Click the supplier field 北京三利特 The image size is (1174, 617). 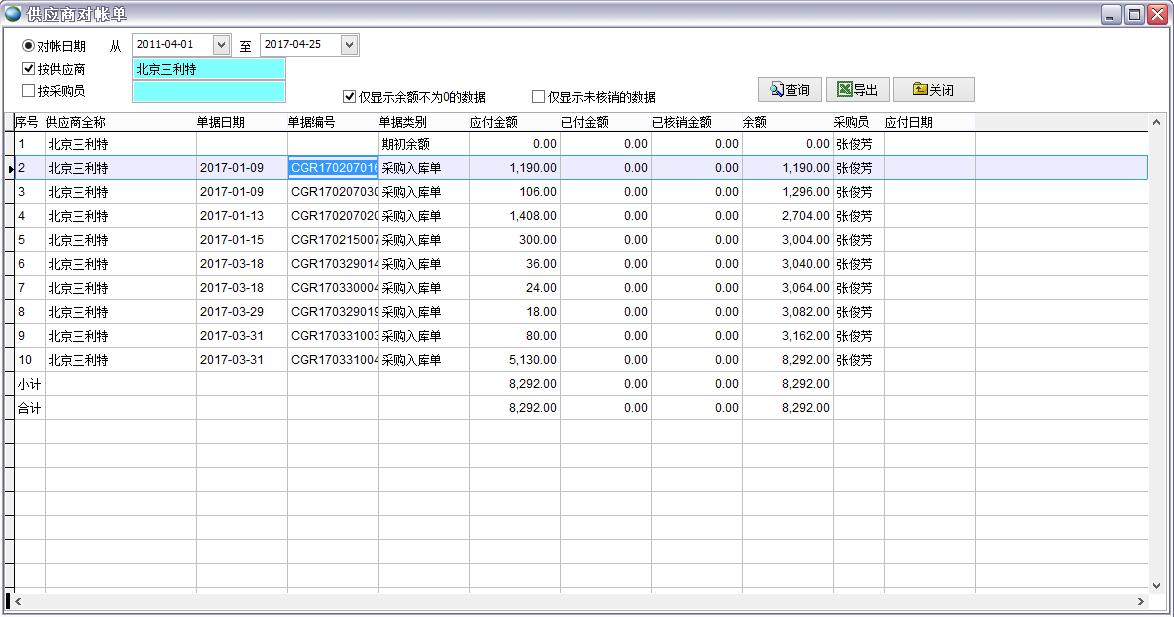pos(208,69)
